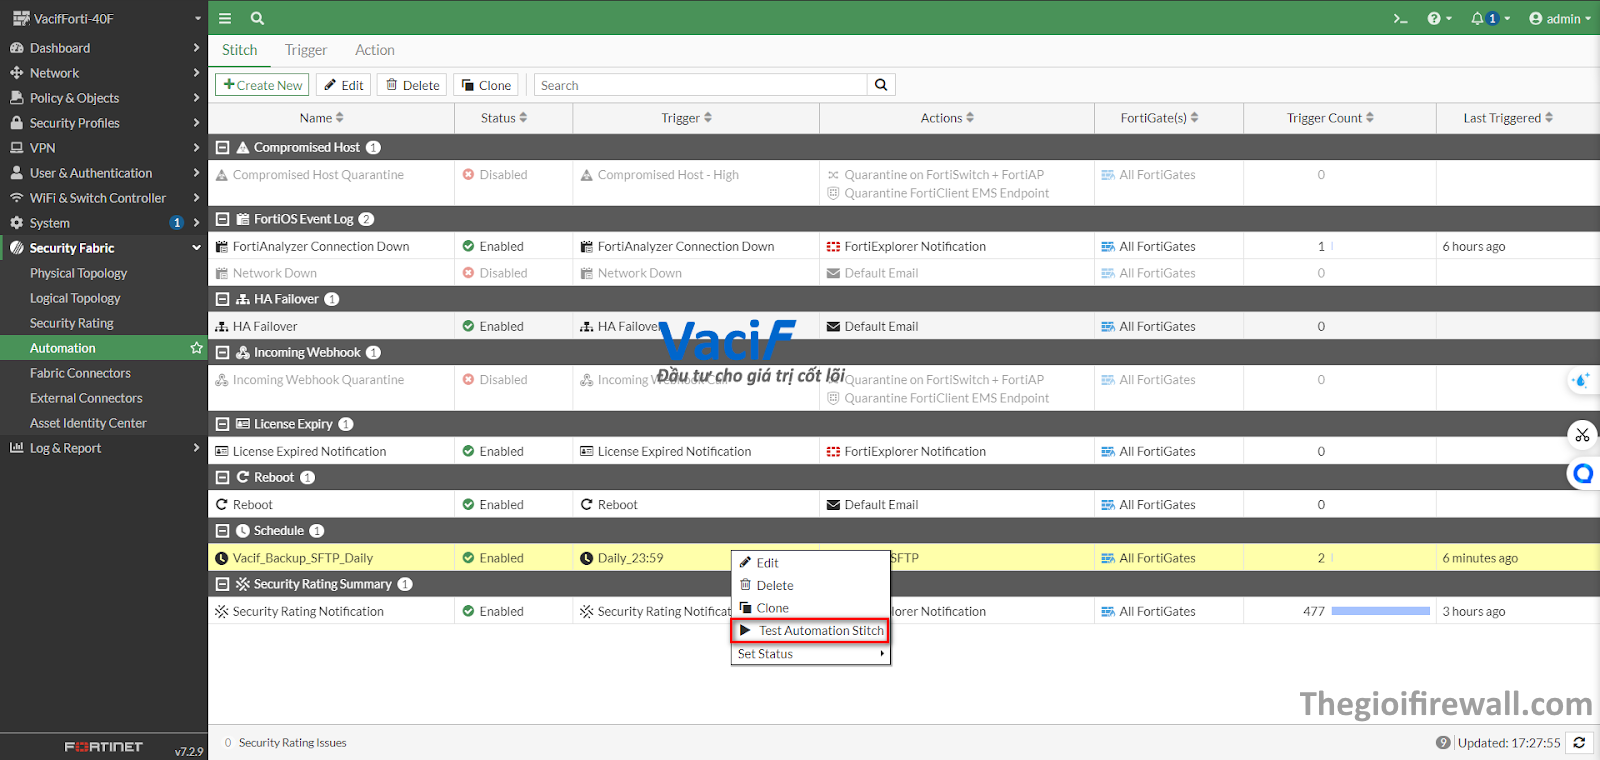Collapse the Schedule group
This screenshot has height=760, width=1600.
[223, 531]
